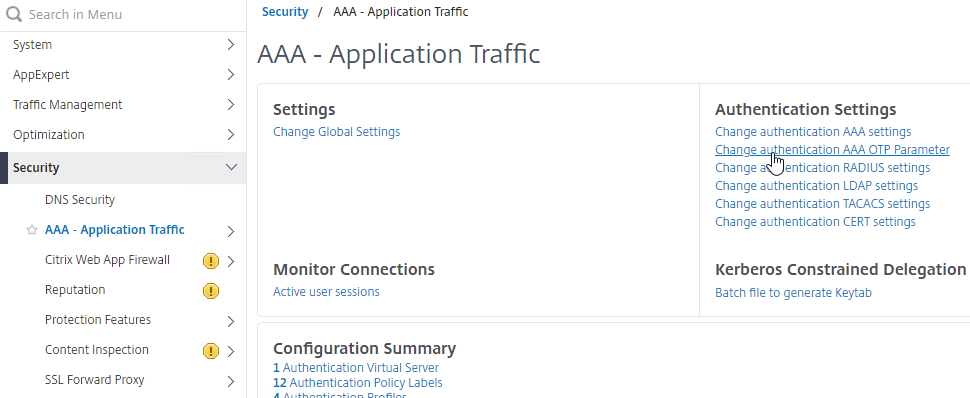Click warning icon next to Citrix Web App Firewall
The height and width of the screenshot is (398, 970).
(211, 261)
